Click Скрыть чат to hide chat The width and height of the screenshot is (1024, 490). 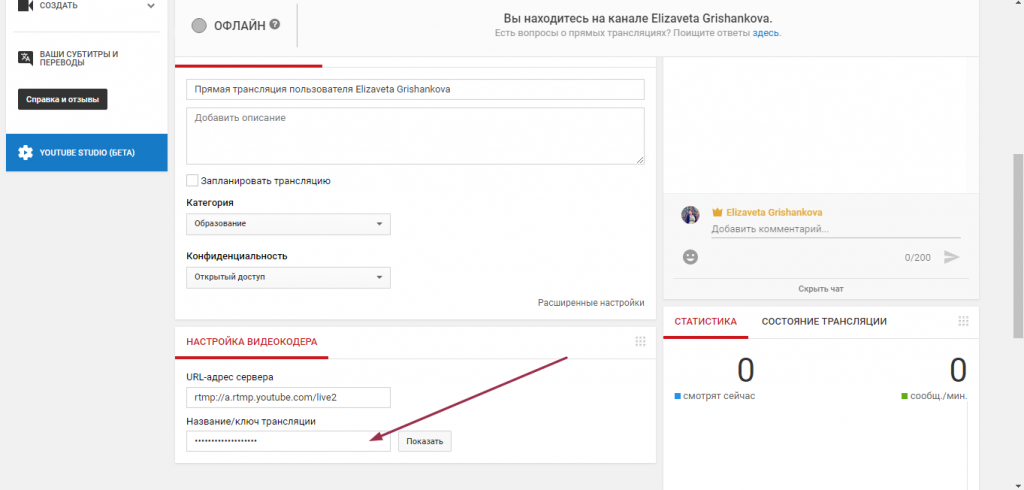[x=821, y=288]
